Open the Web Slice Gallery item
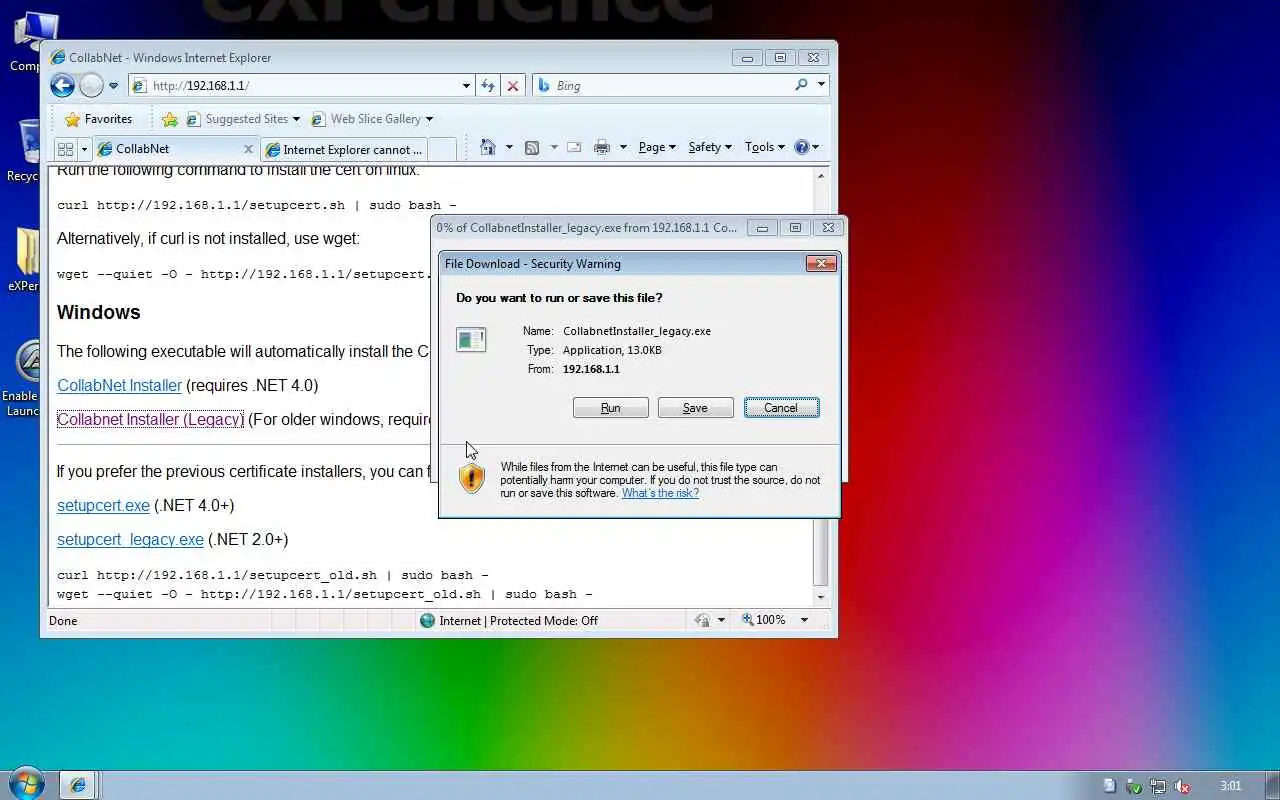 372,119
